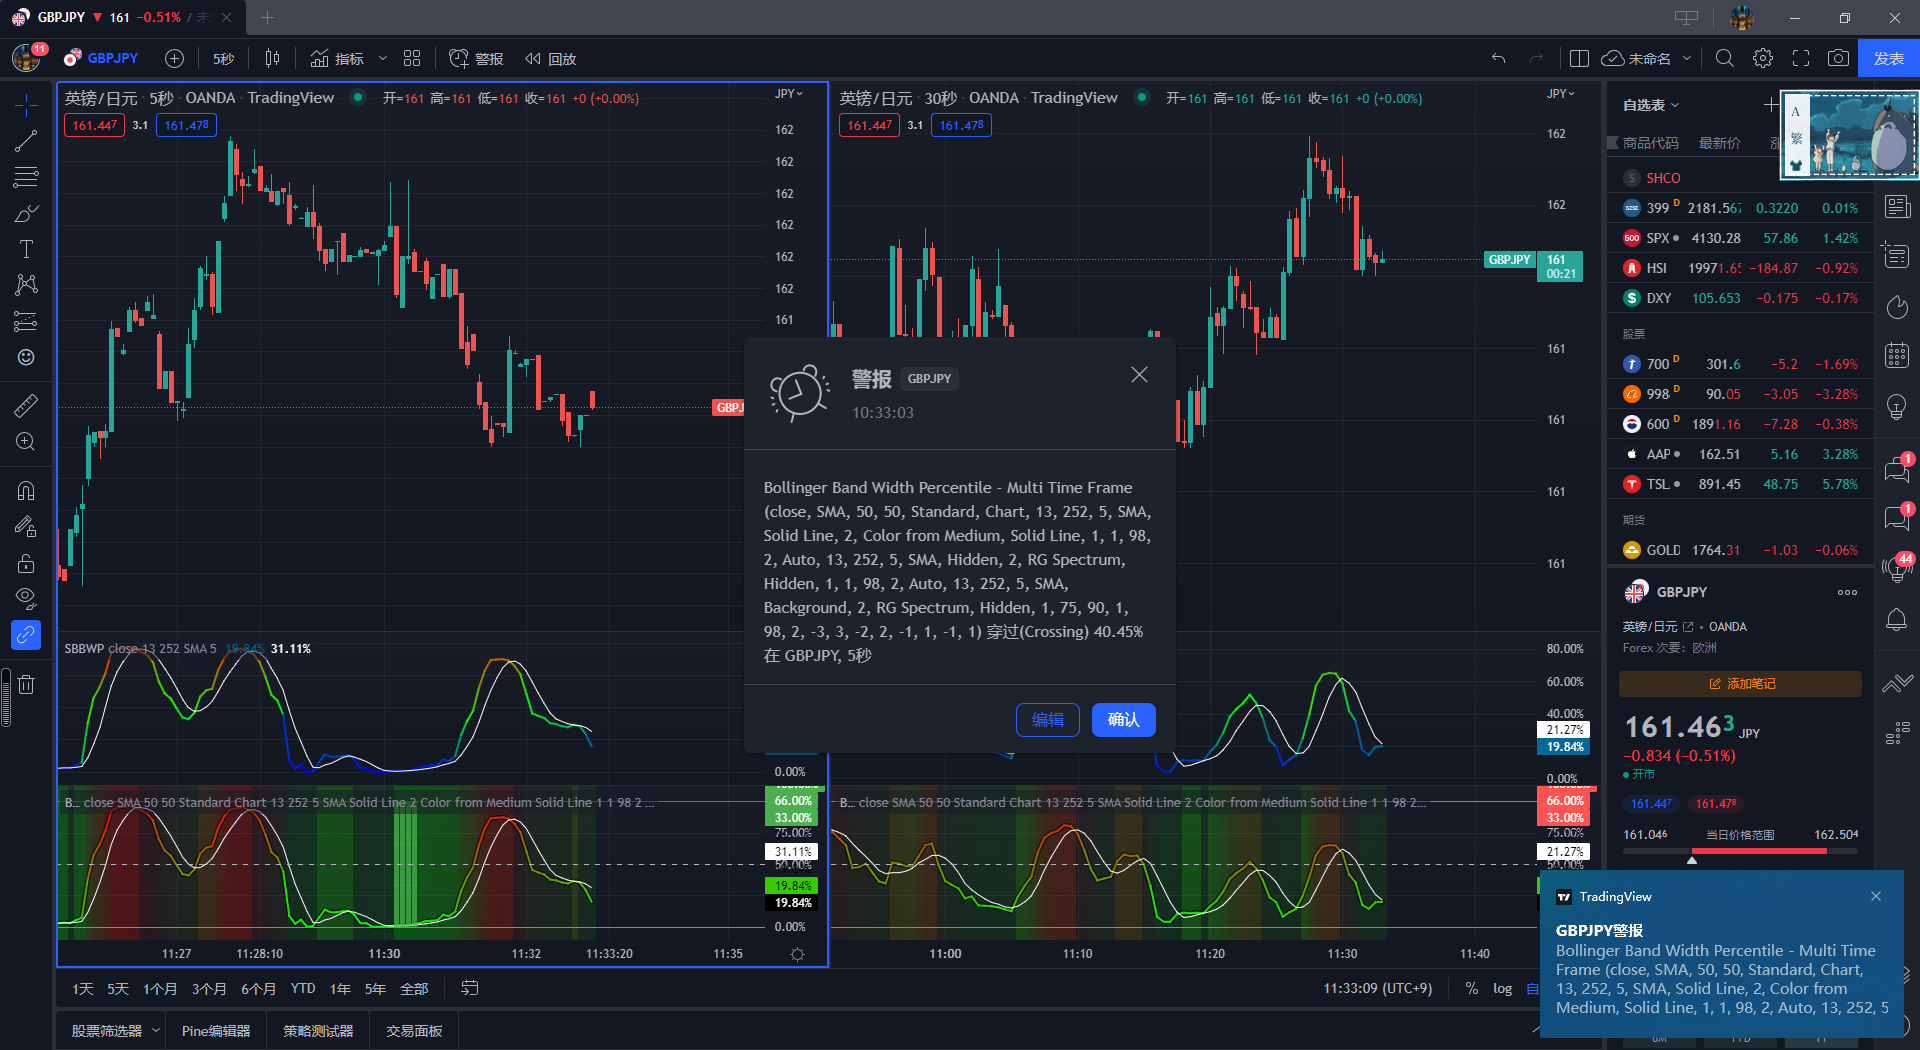Hide all drawings with the eye icon
Viewport: 1920px width, 1050px height.
click(x=26, y=599)
